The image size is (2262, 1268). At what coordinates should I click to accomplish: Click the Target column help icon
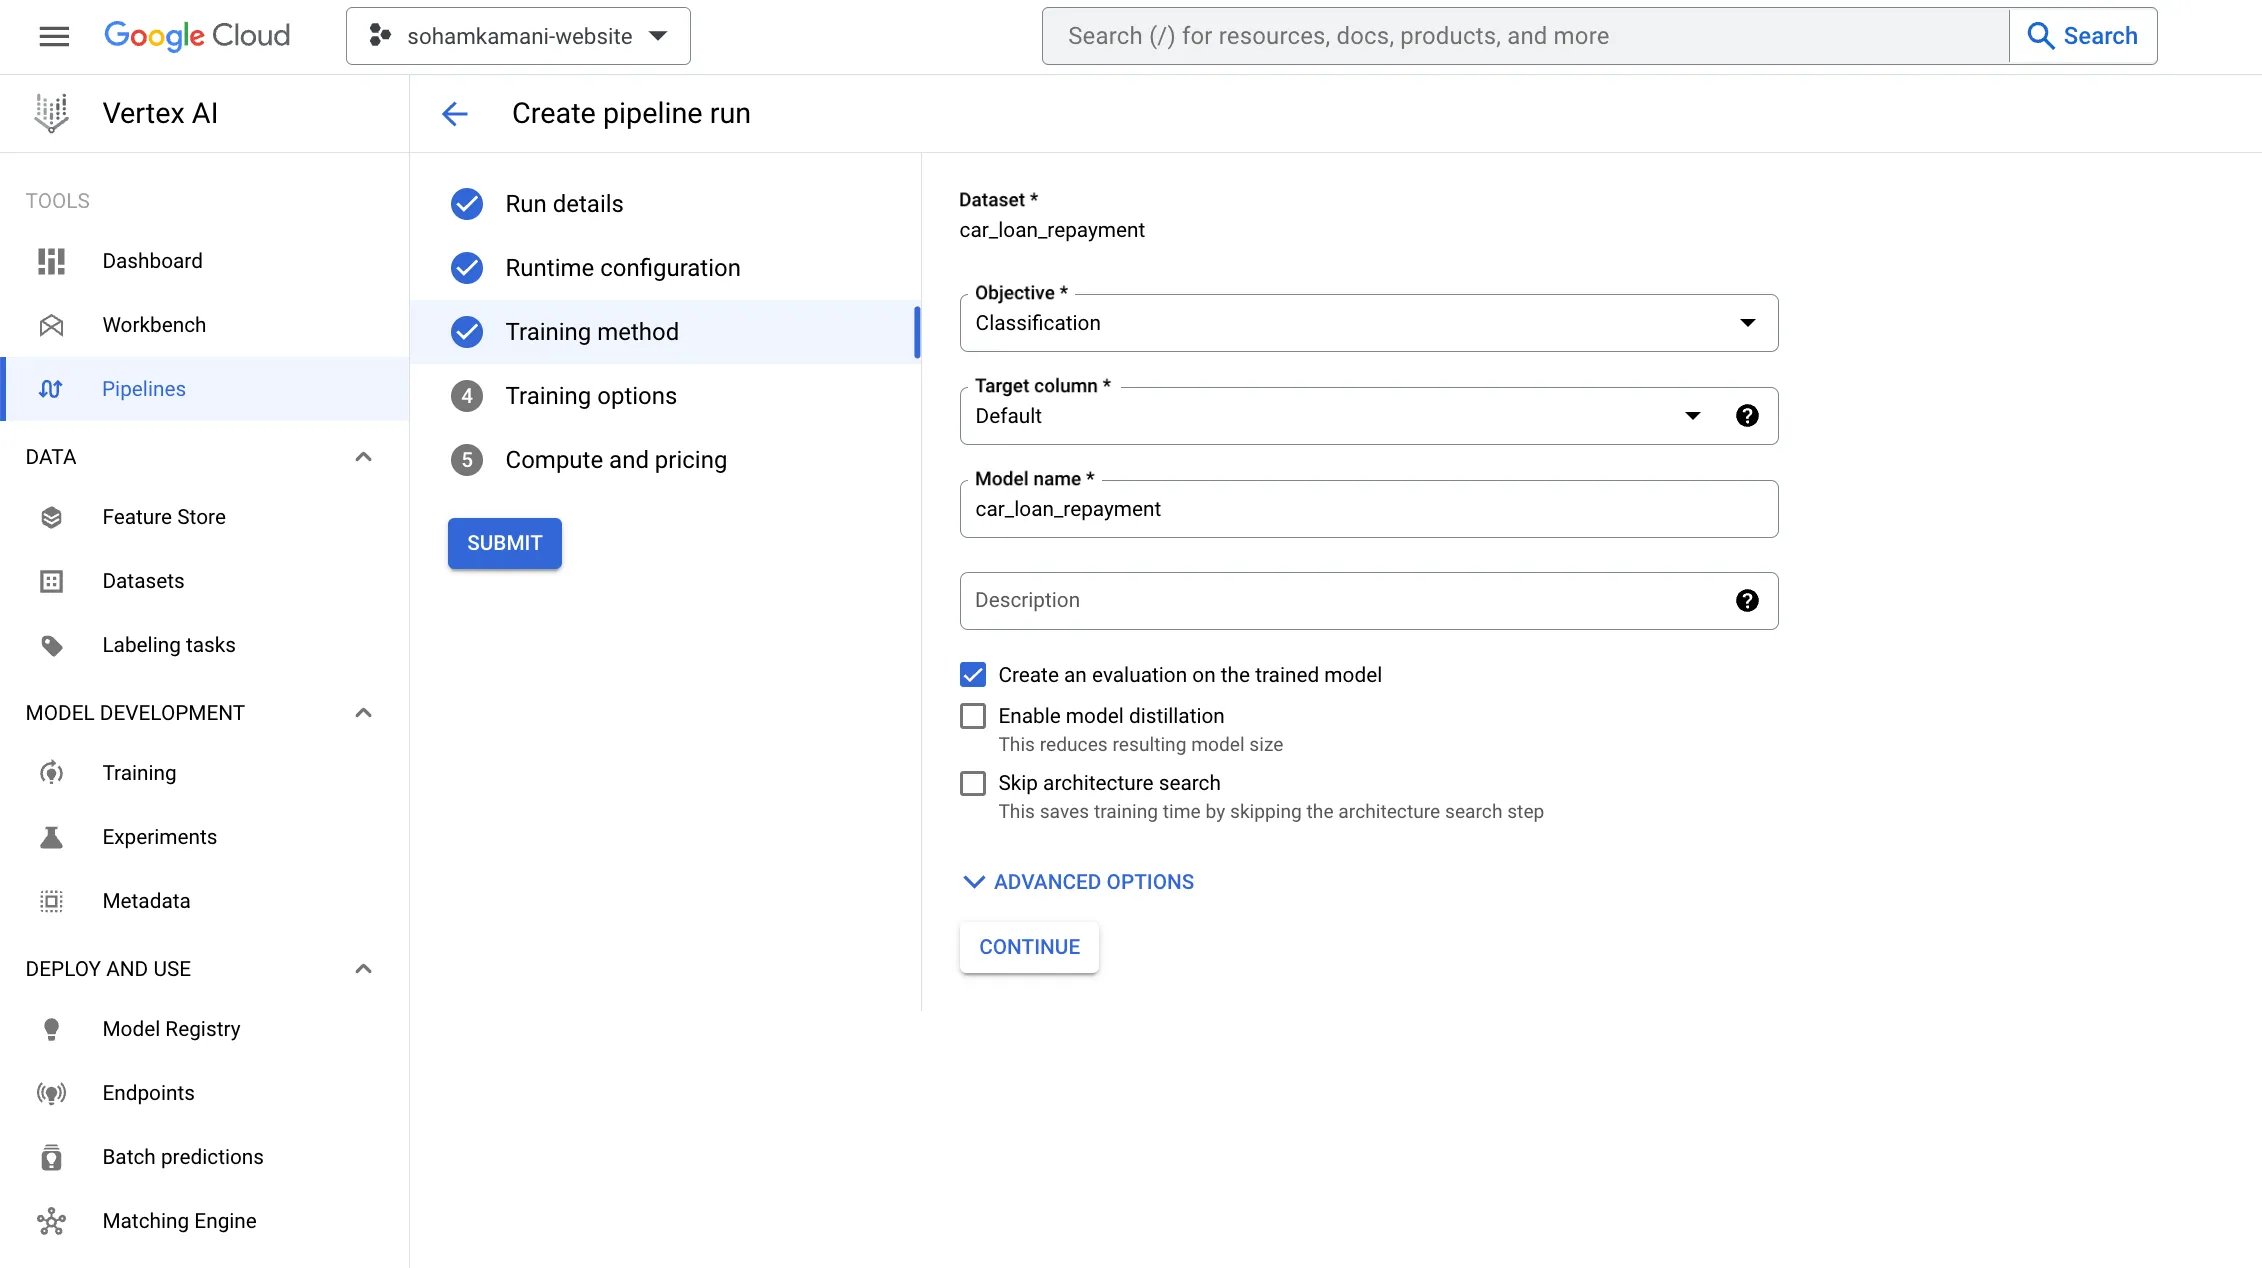[x=1747, y=416]
